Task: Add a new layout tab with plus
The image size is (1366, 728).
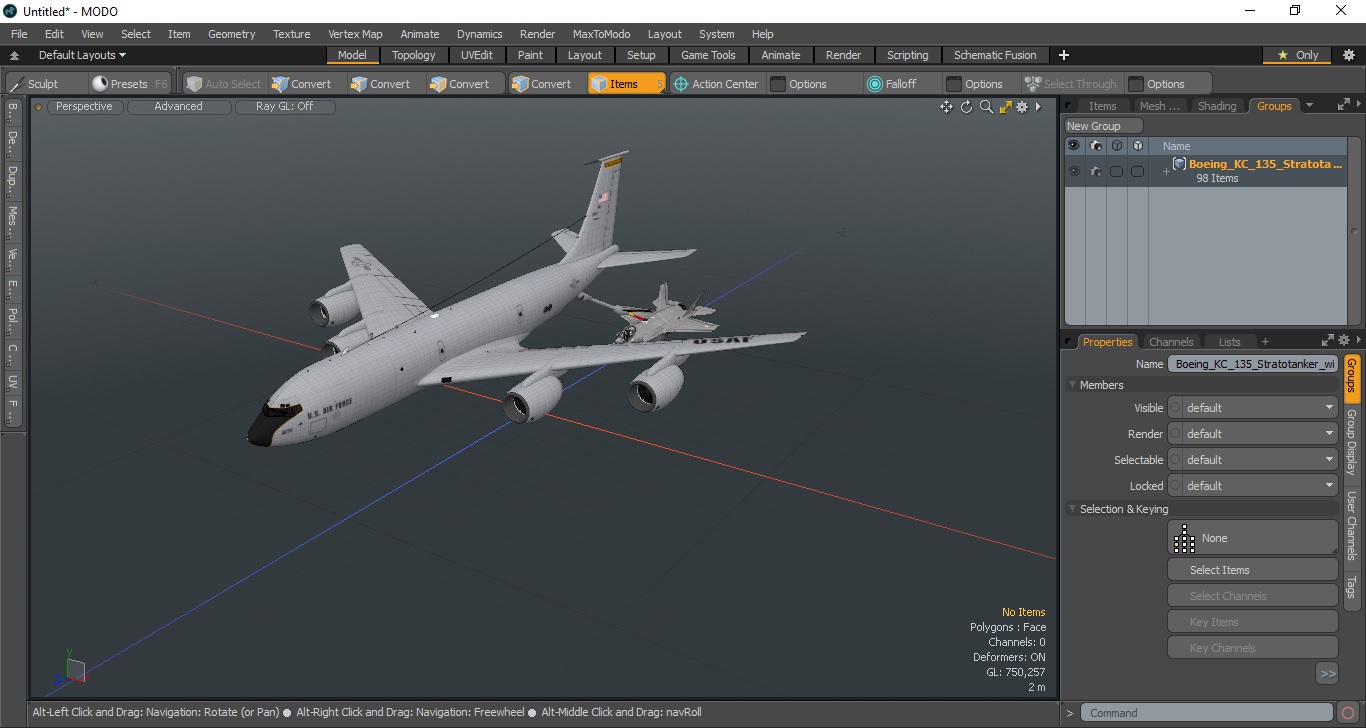Action: [x=1064, y=55]
